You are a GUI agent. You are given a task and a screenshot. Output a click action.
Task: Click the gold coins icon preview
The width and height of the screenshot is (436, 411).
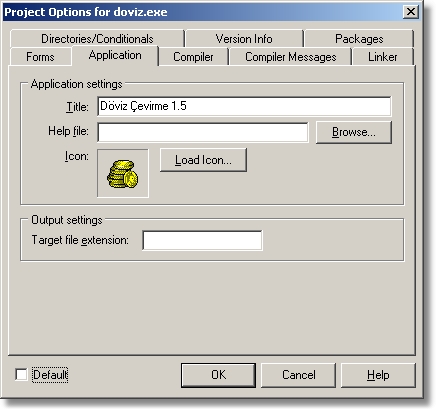click(x=123, y=173)
